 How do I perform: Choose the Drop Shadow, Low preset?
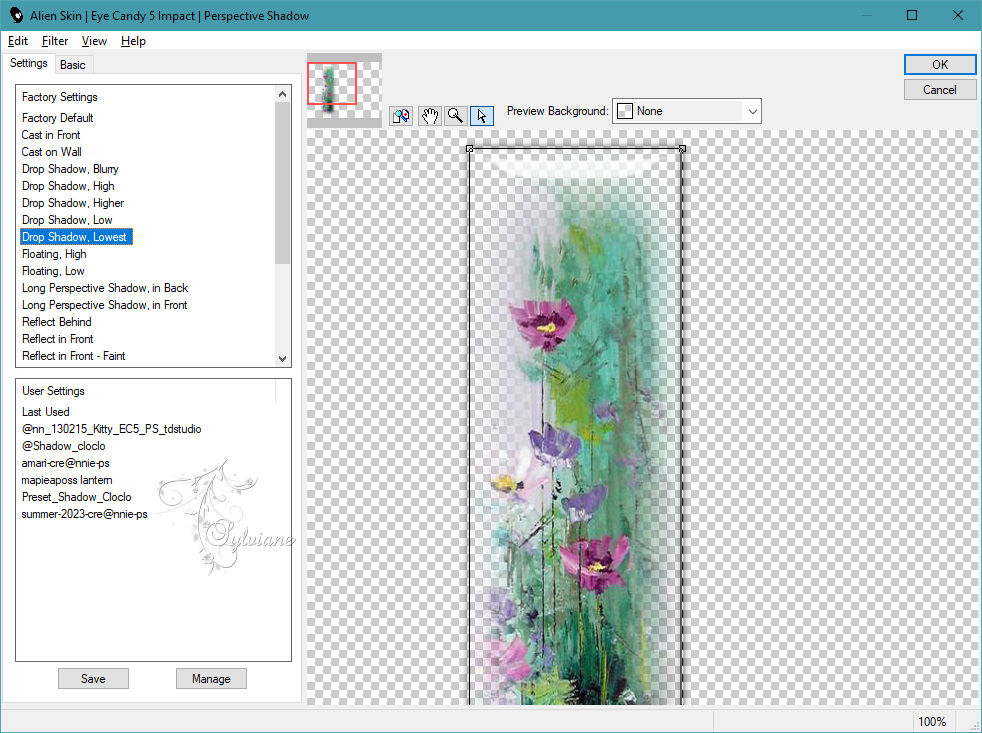click(67, 219)
